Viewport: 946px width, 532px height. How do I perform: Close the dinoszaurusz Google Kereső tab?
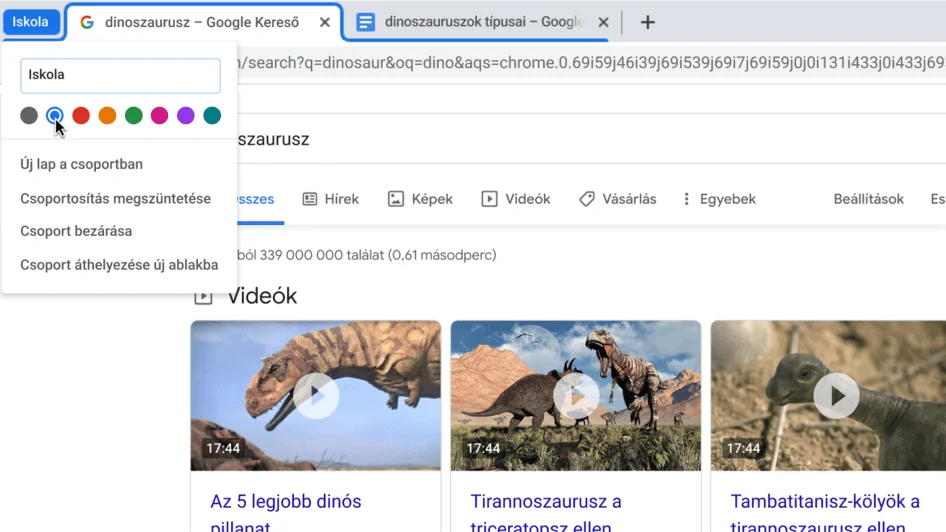point(325,22)
